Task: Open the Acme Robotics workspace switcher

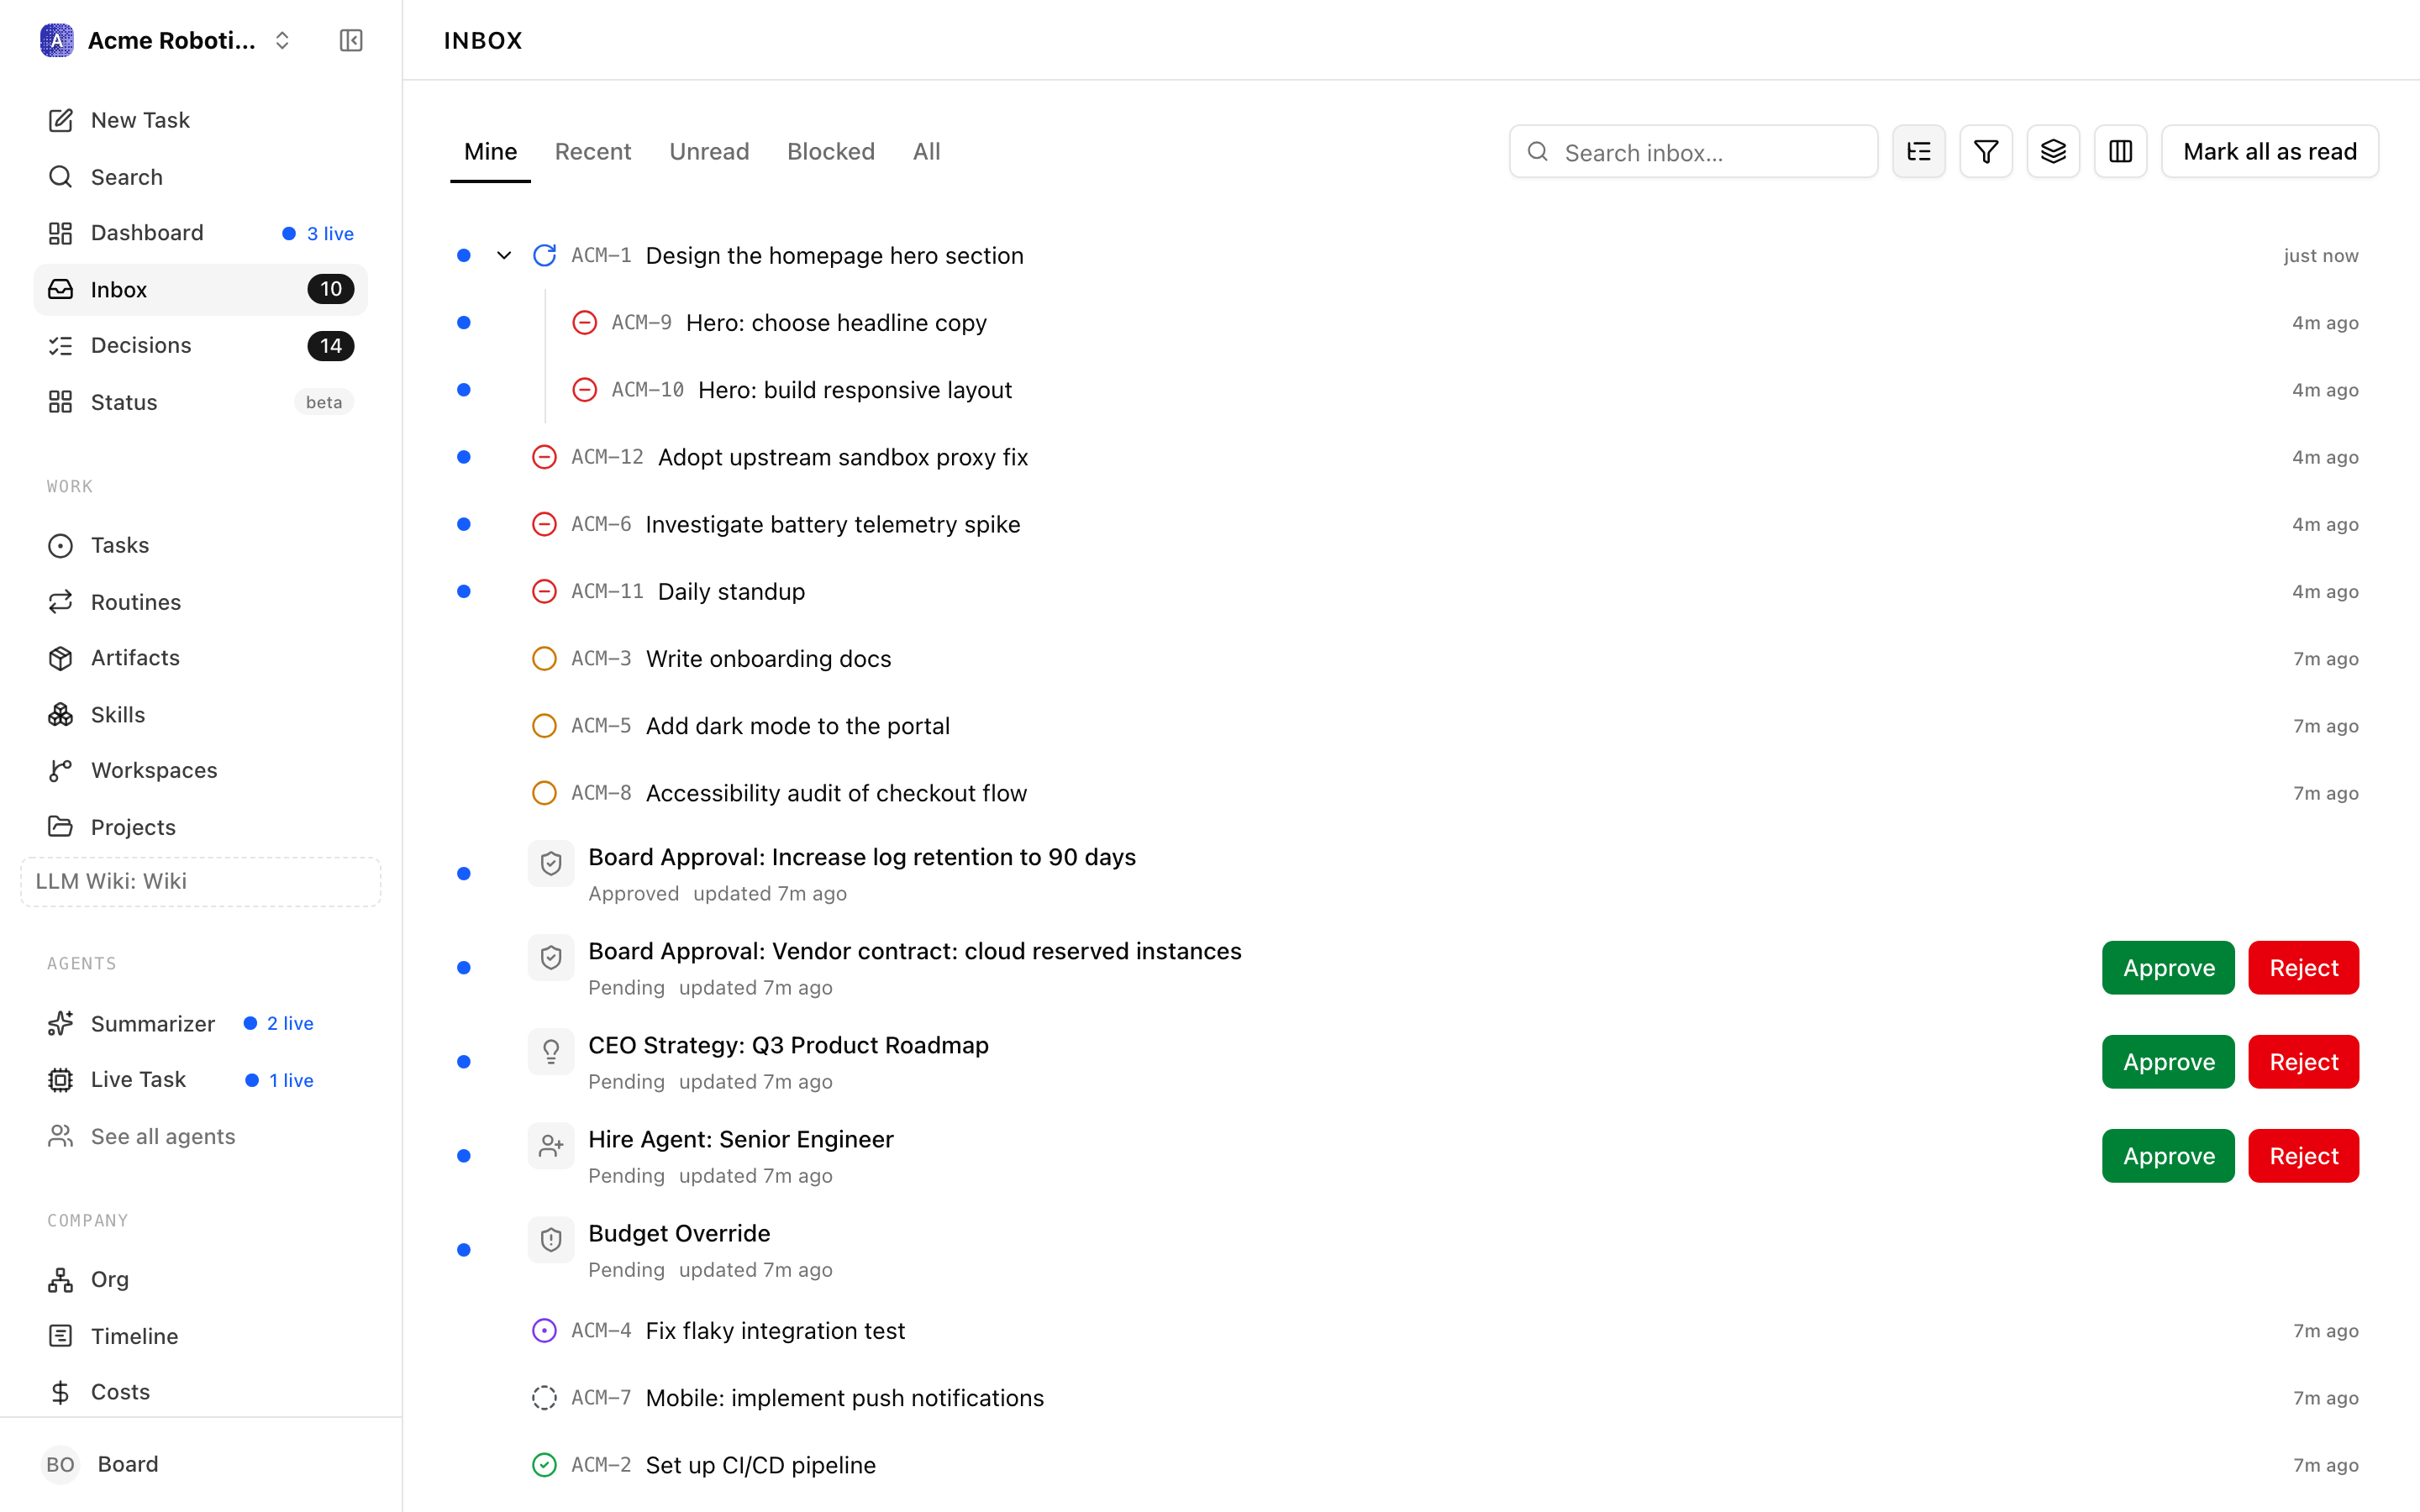Action: pyautogui.click(x=166, y=40)
